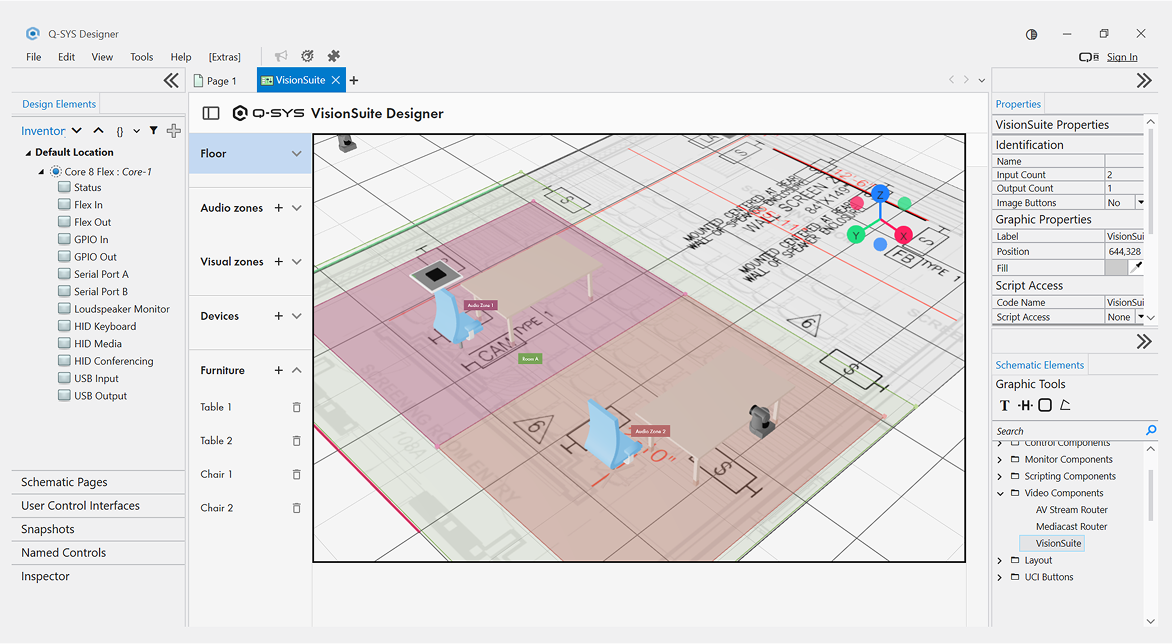Open the Snapshots panel
This screenshot has height=644, width=1172.
tap(48, 529)
